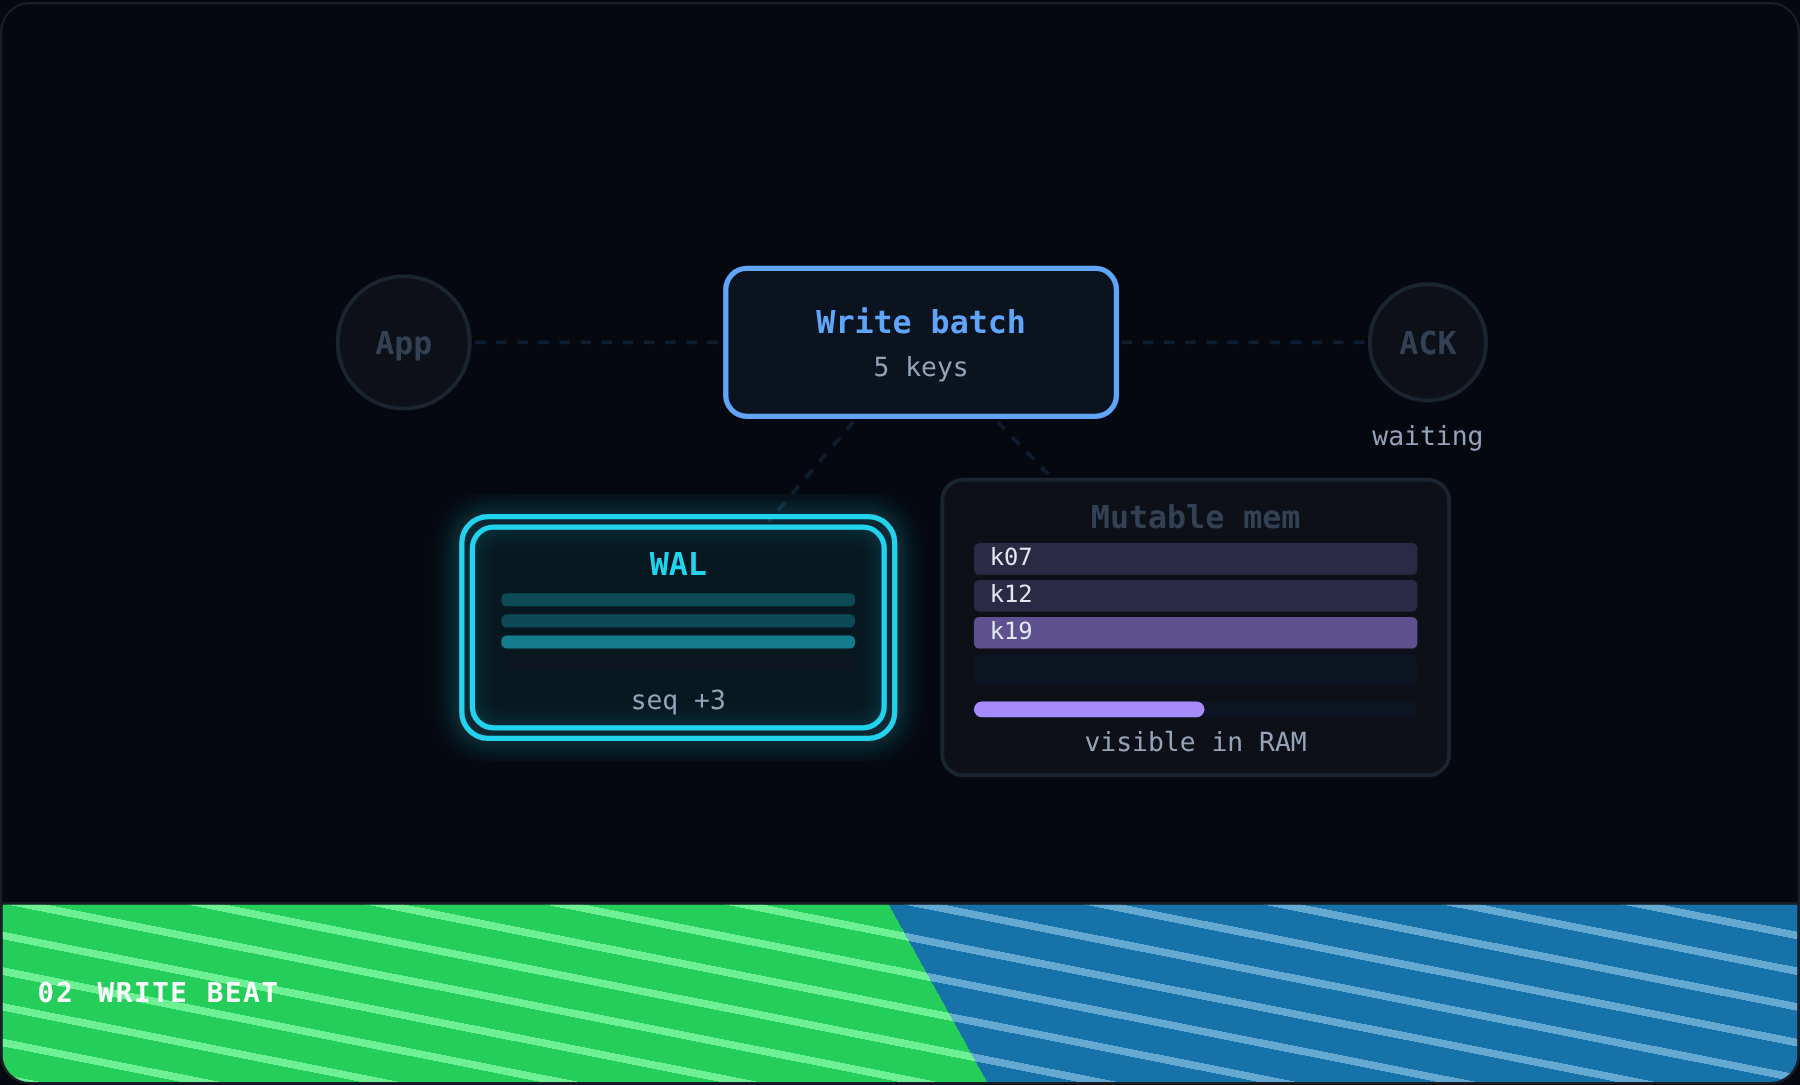Click the App circle node

click(x=404, y=342)
